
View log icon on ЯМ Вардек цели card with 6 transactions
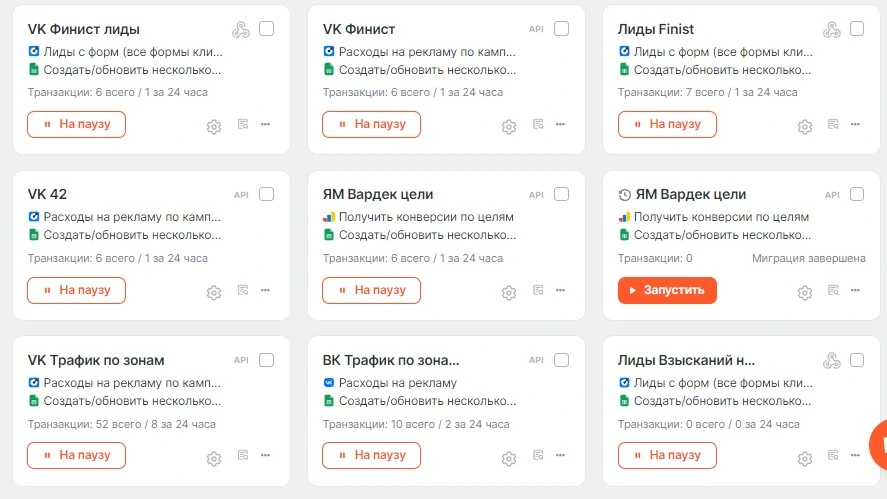pos(539,290)
